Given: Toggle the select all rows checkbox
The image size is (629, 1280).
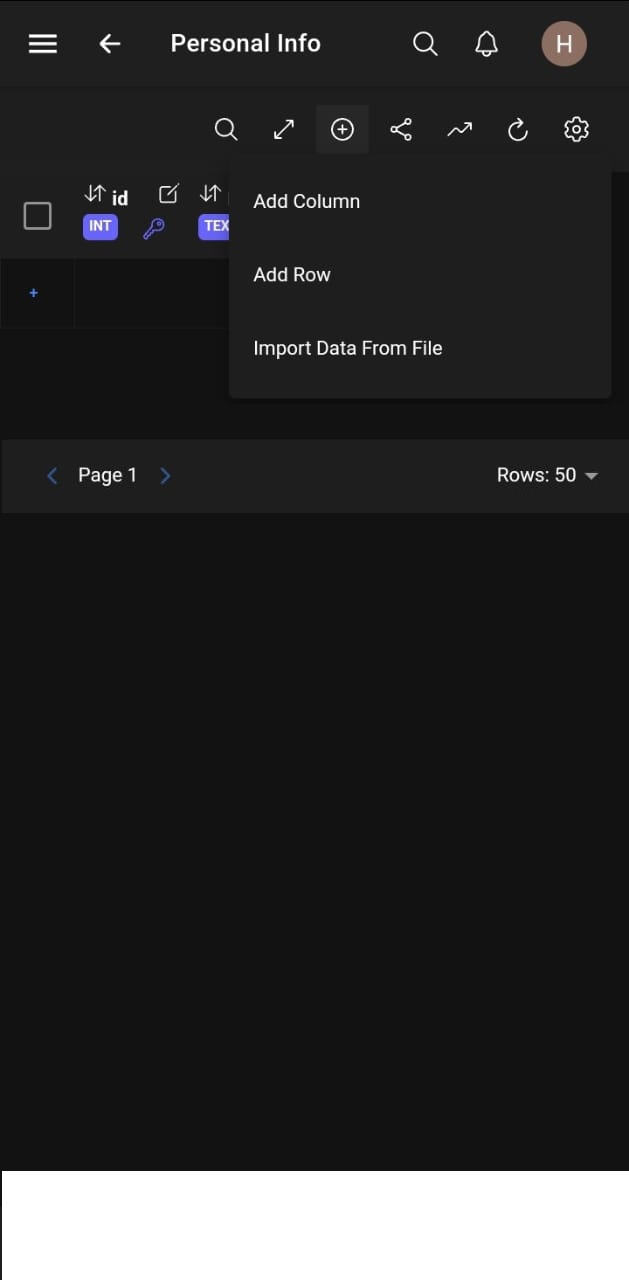Looking at the screenshot, I should (x=37, y=215).
